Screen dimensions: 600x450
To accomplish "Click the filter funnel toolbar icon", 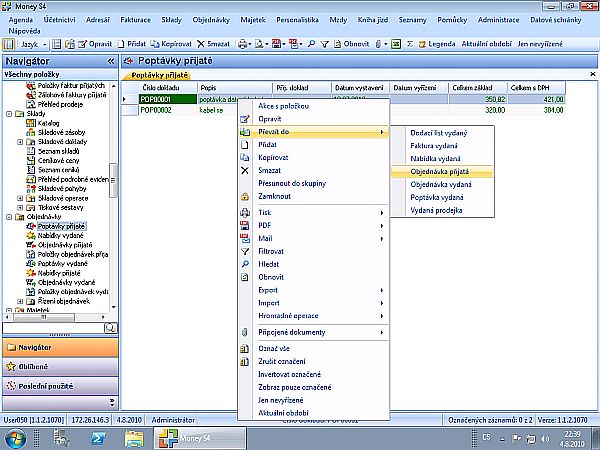I will pos(324,44).
